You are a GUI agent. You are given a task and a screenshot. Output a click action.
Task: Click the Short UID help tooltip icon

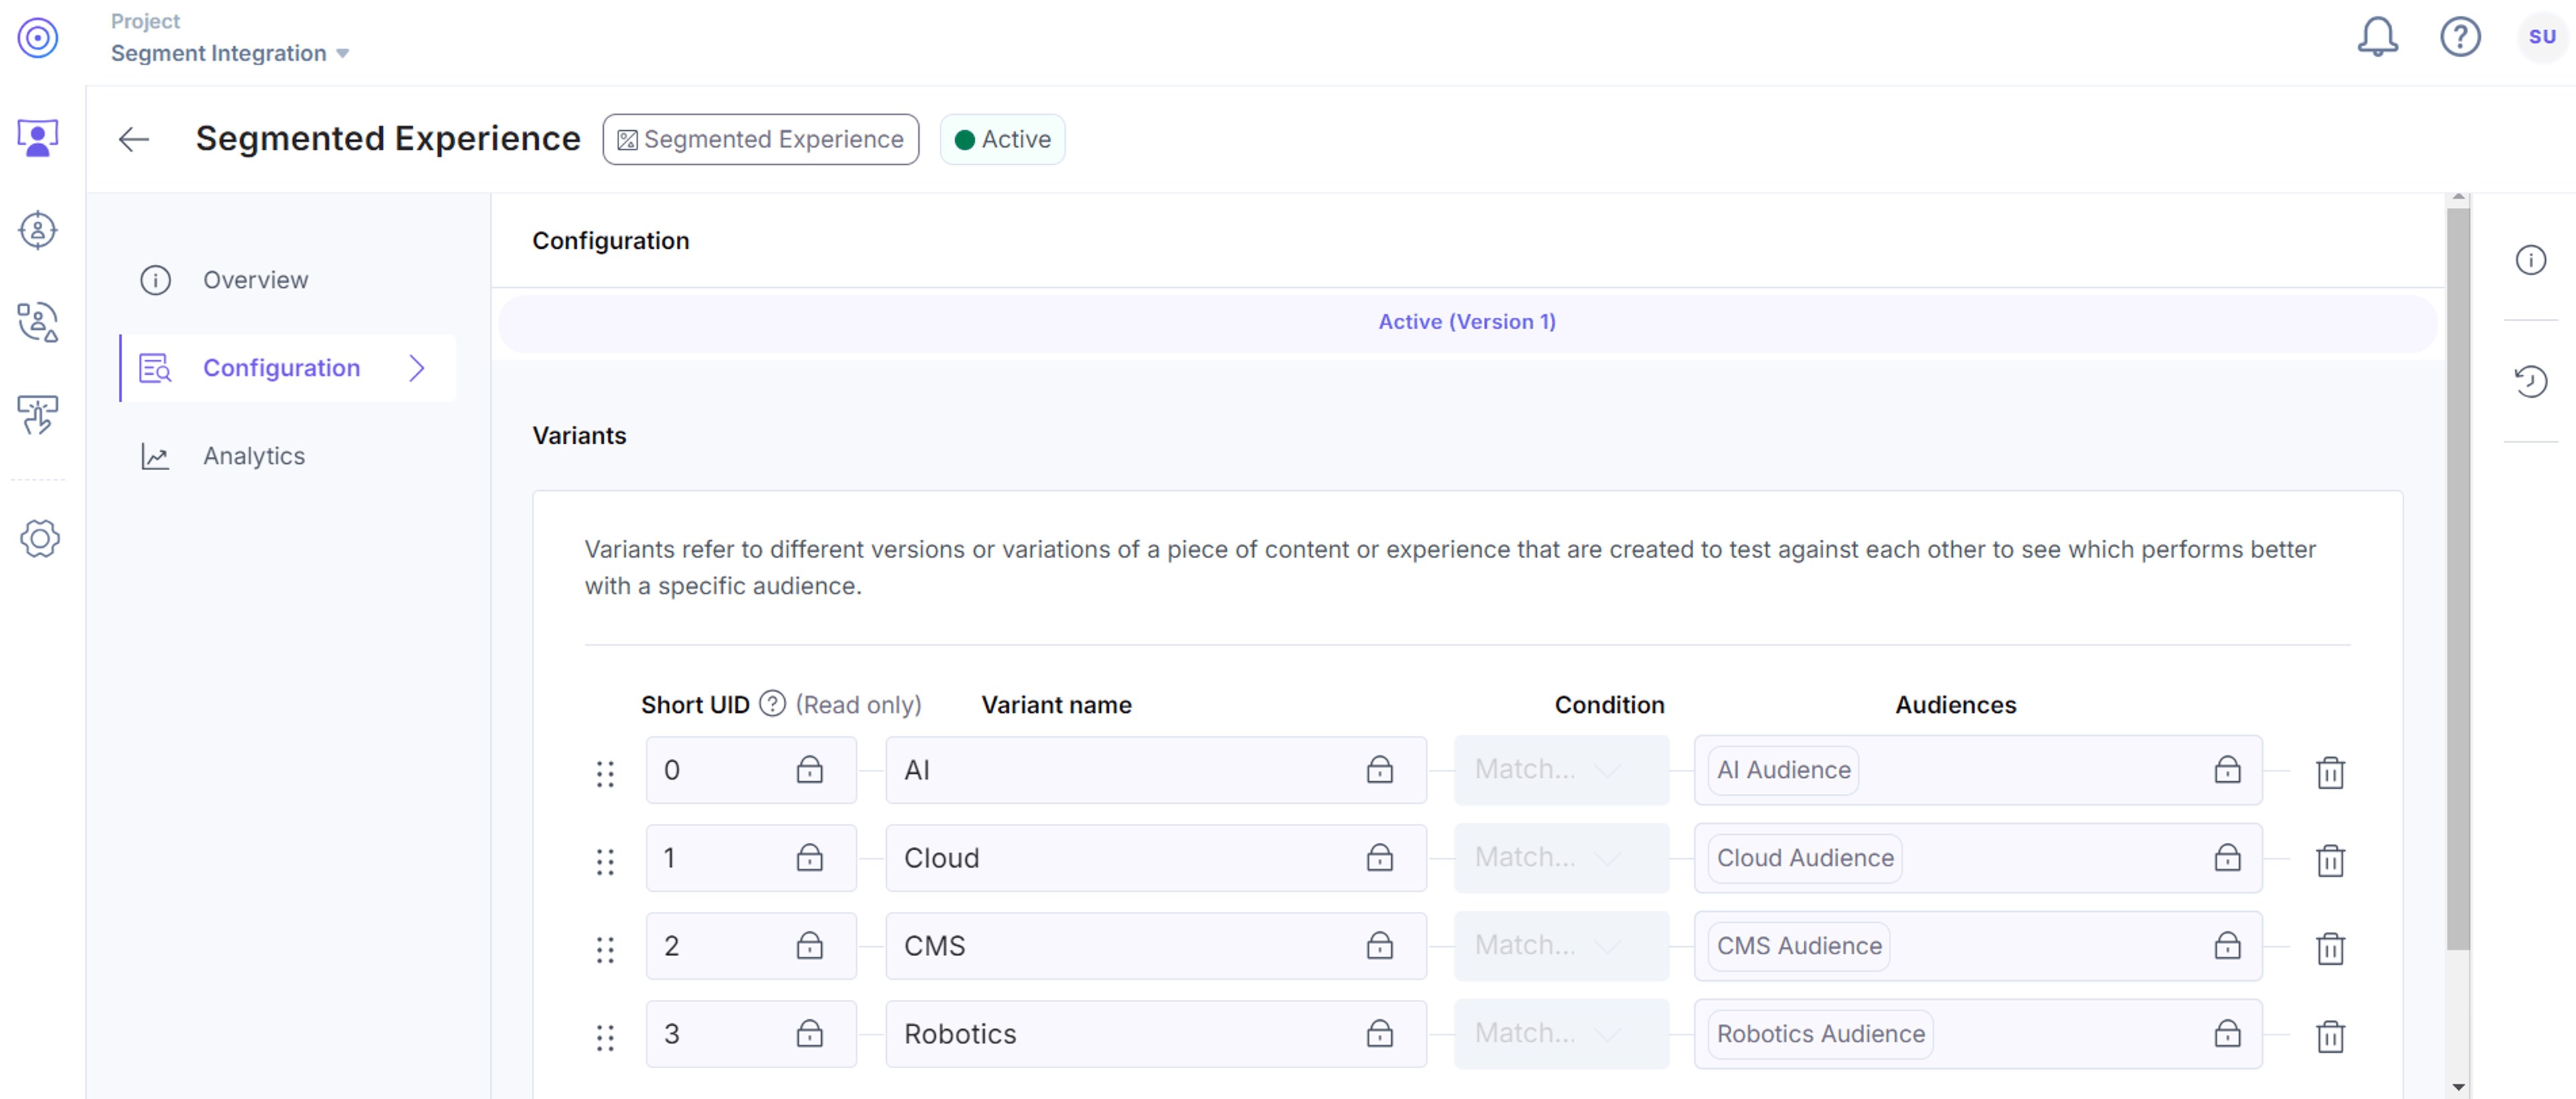click(x=772, y=704)
